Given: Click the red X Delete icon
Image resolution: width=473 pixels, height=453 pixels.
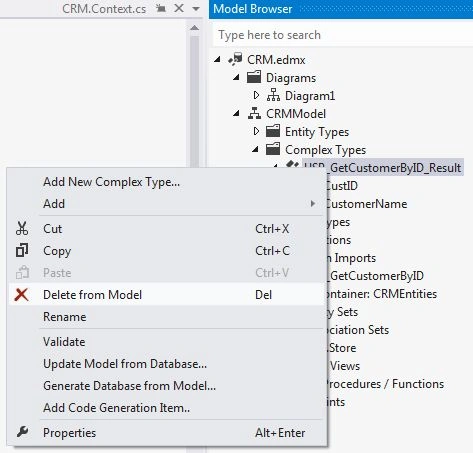Looking at the screenshot, I should [22, 295].
